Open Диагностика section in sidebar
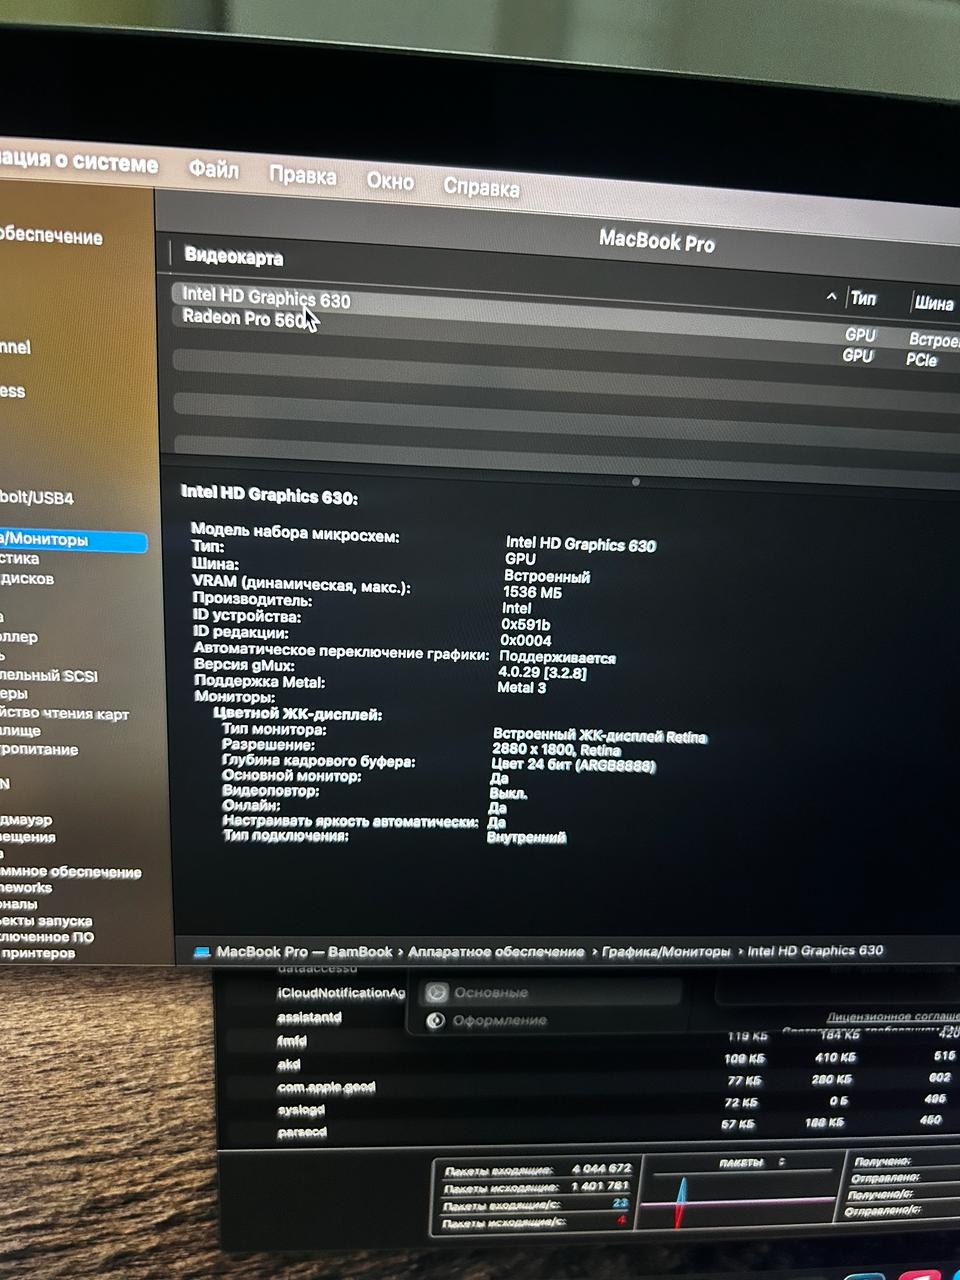The height and width of the screenshot is (1280, 960). pyautogui.click(x=30, y=559)
